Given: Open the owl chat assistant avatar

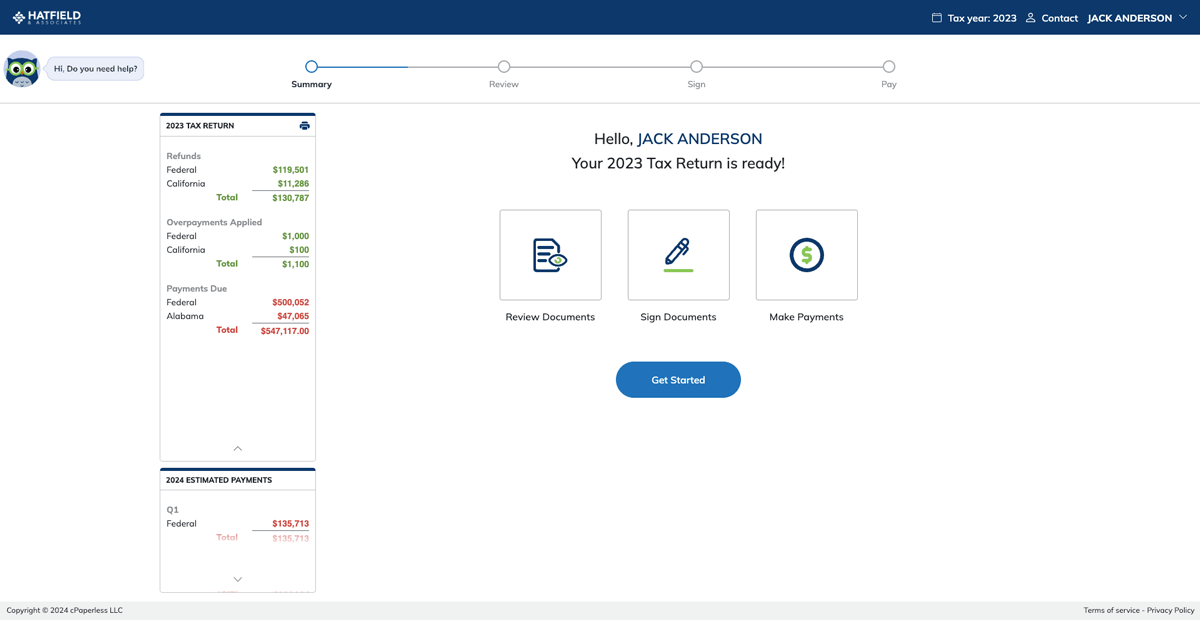Looking at the screenshot, I should coord(22,68).
